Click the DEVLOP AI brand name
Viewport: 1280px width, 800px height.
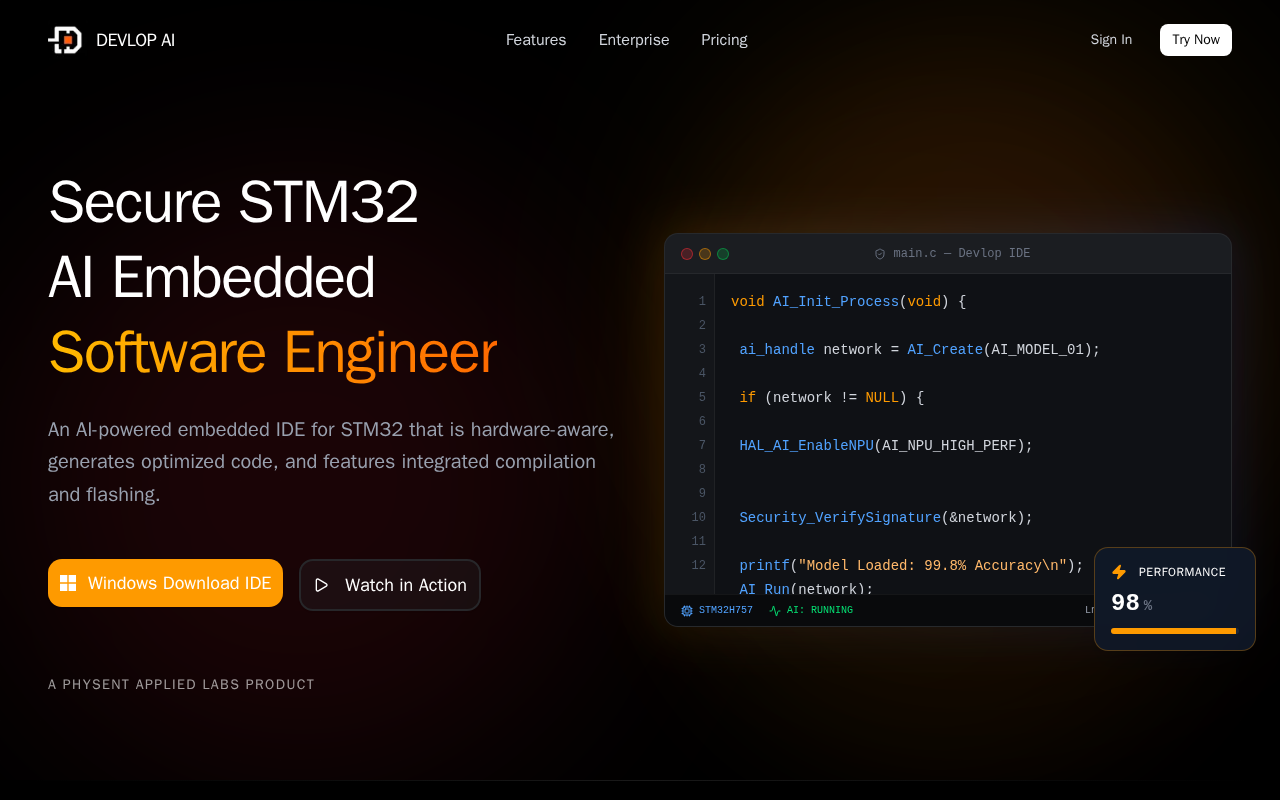click(x=135, y=40)
